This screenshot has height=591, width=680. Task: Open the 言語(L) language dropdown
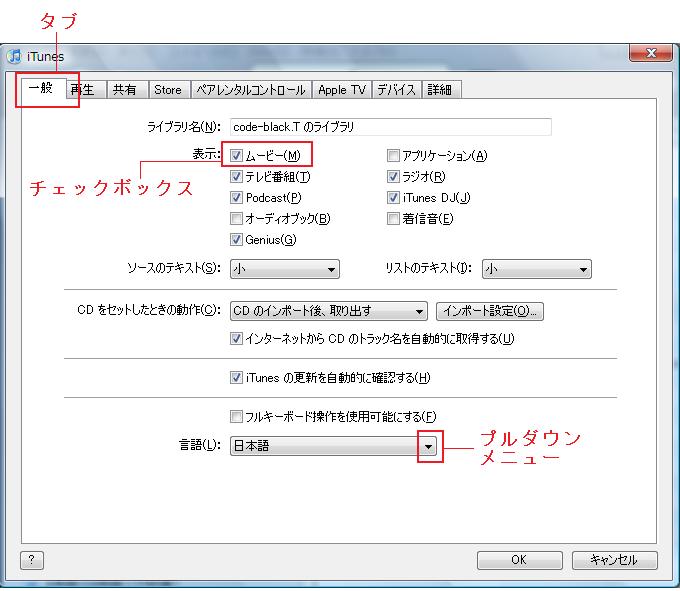tap(334, 446)
